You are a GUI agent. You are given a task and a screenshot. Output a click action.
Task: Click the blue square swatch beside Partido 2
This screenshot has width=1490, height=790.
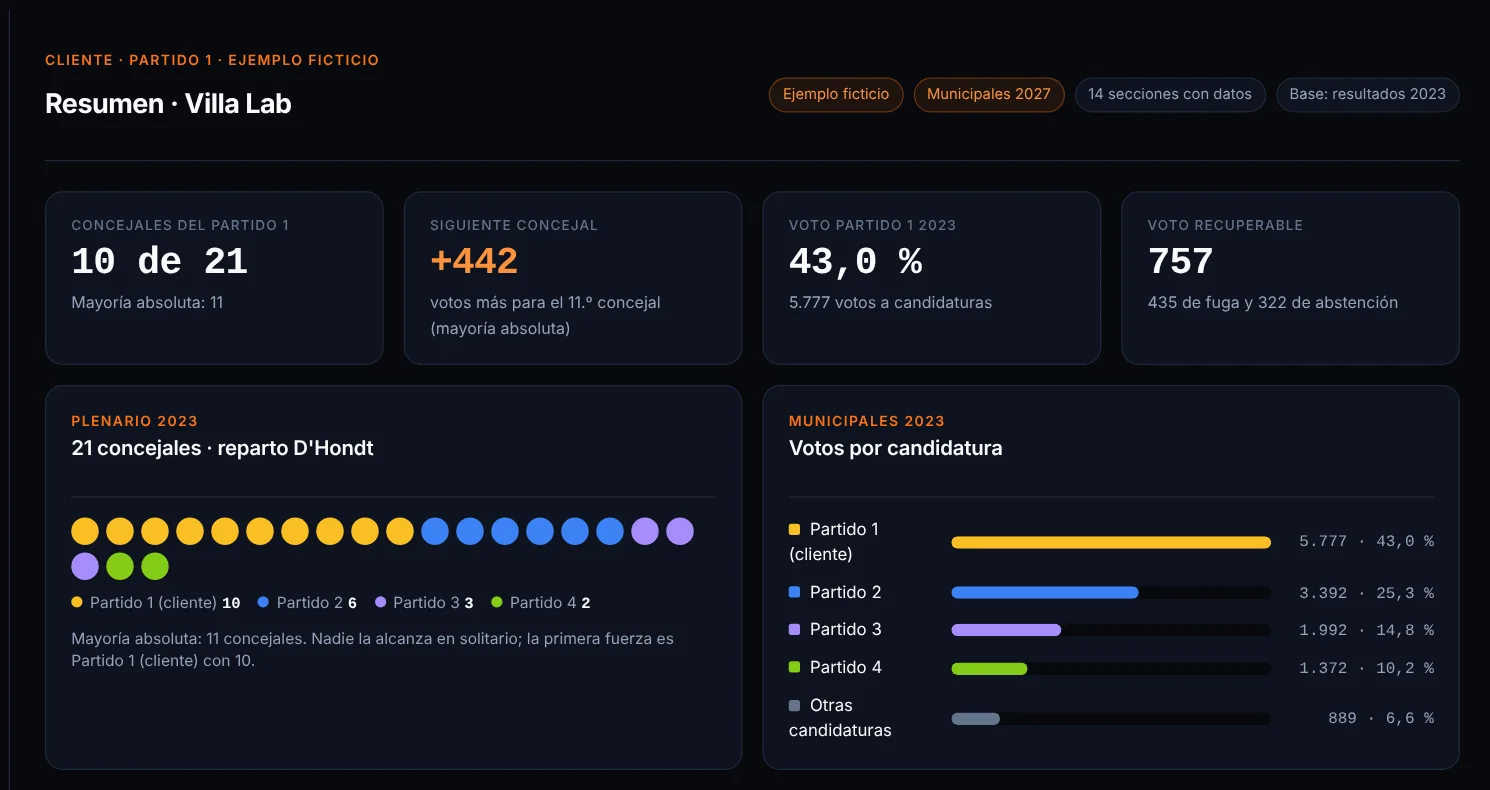click(x=795, y=592)
